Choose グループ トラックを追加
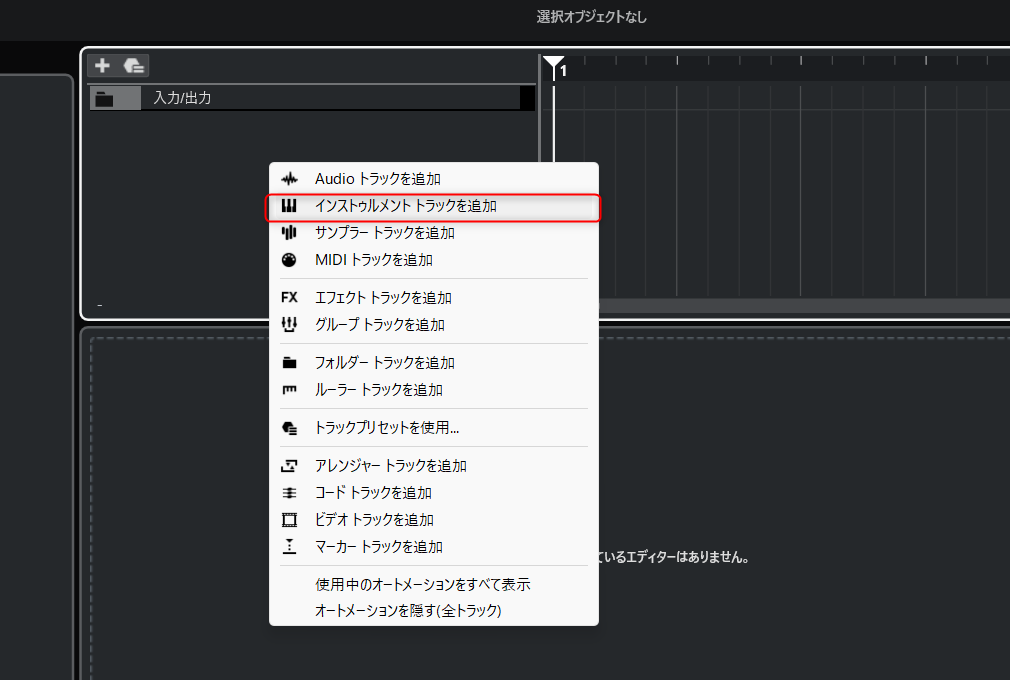1010x680 pixels. pos(434,325)
